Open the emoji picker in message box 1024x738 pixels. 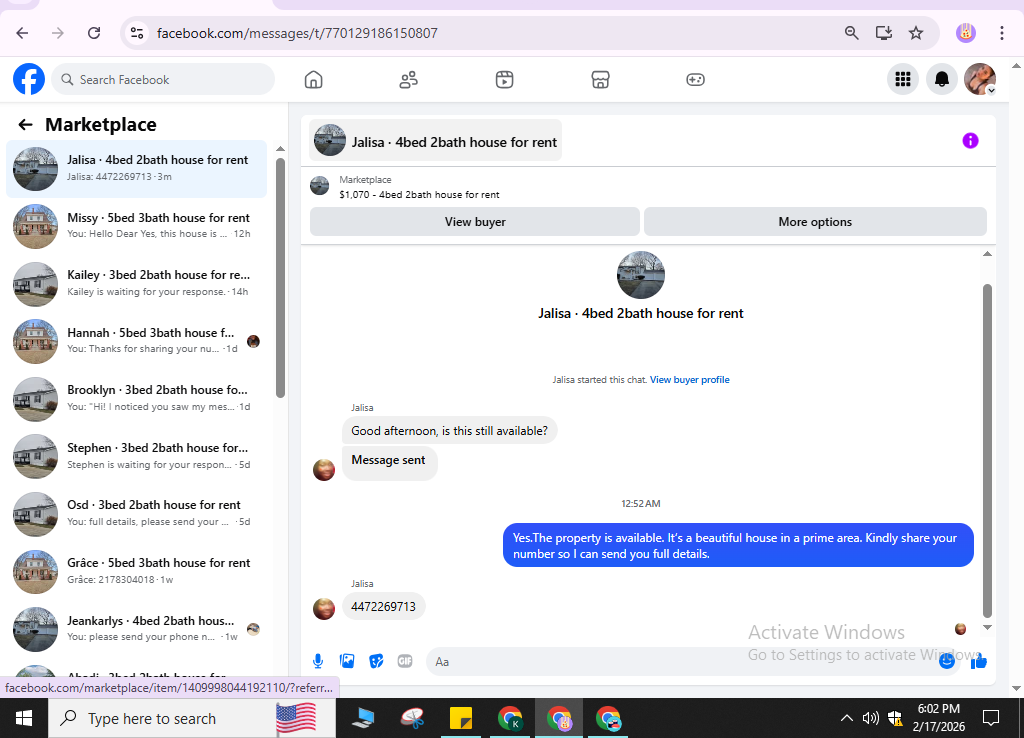[947, 661]
